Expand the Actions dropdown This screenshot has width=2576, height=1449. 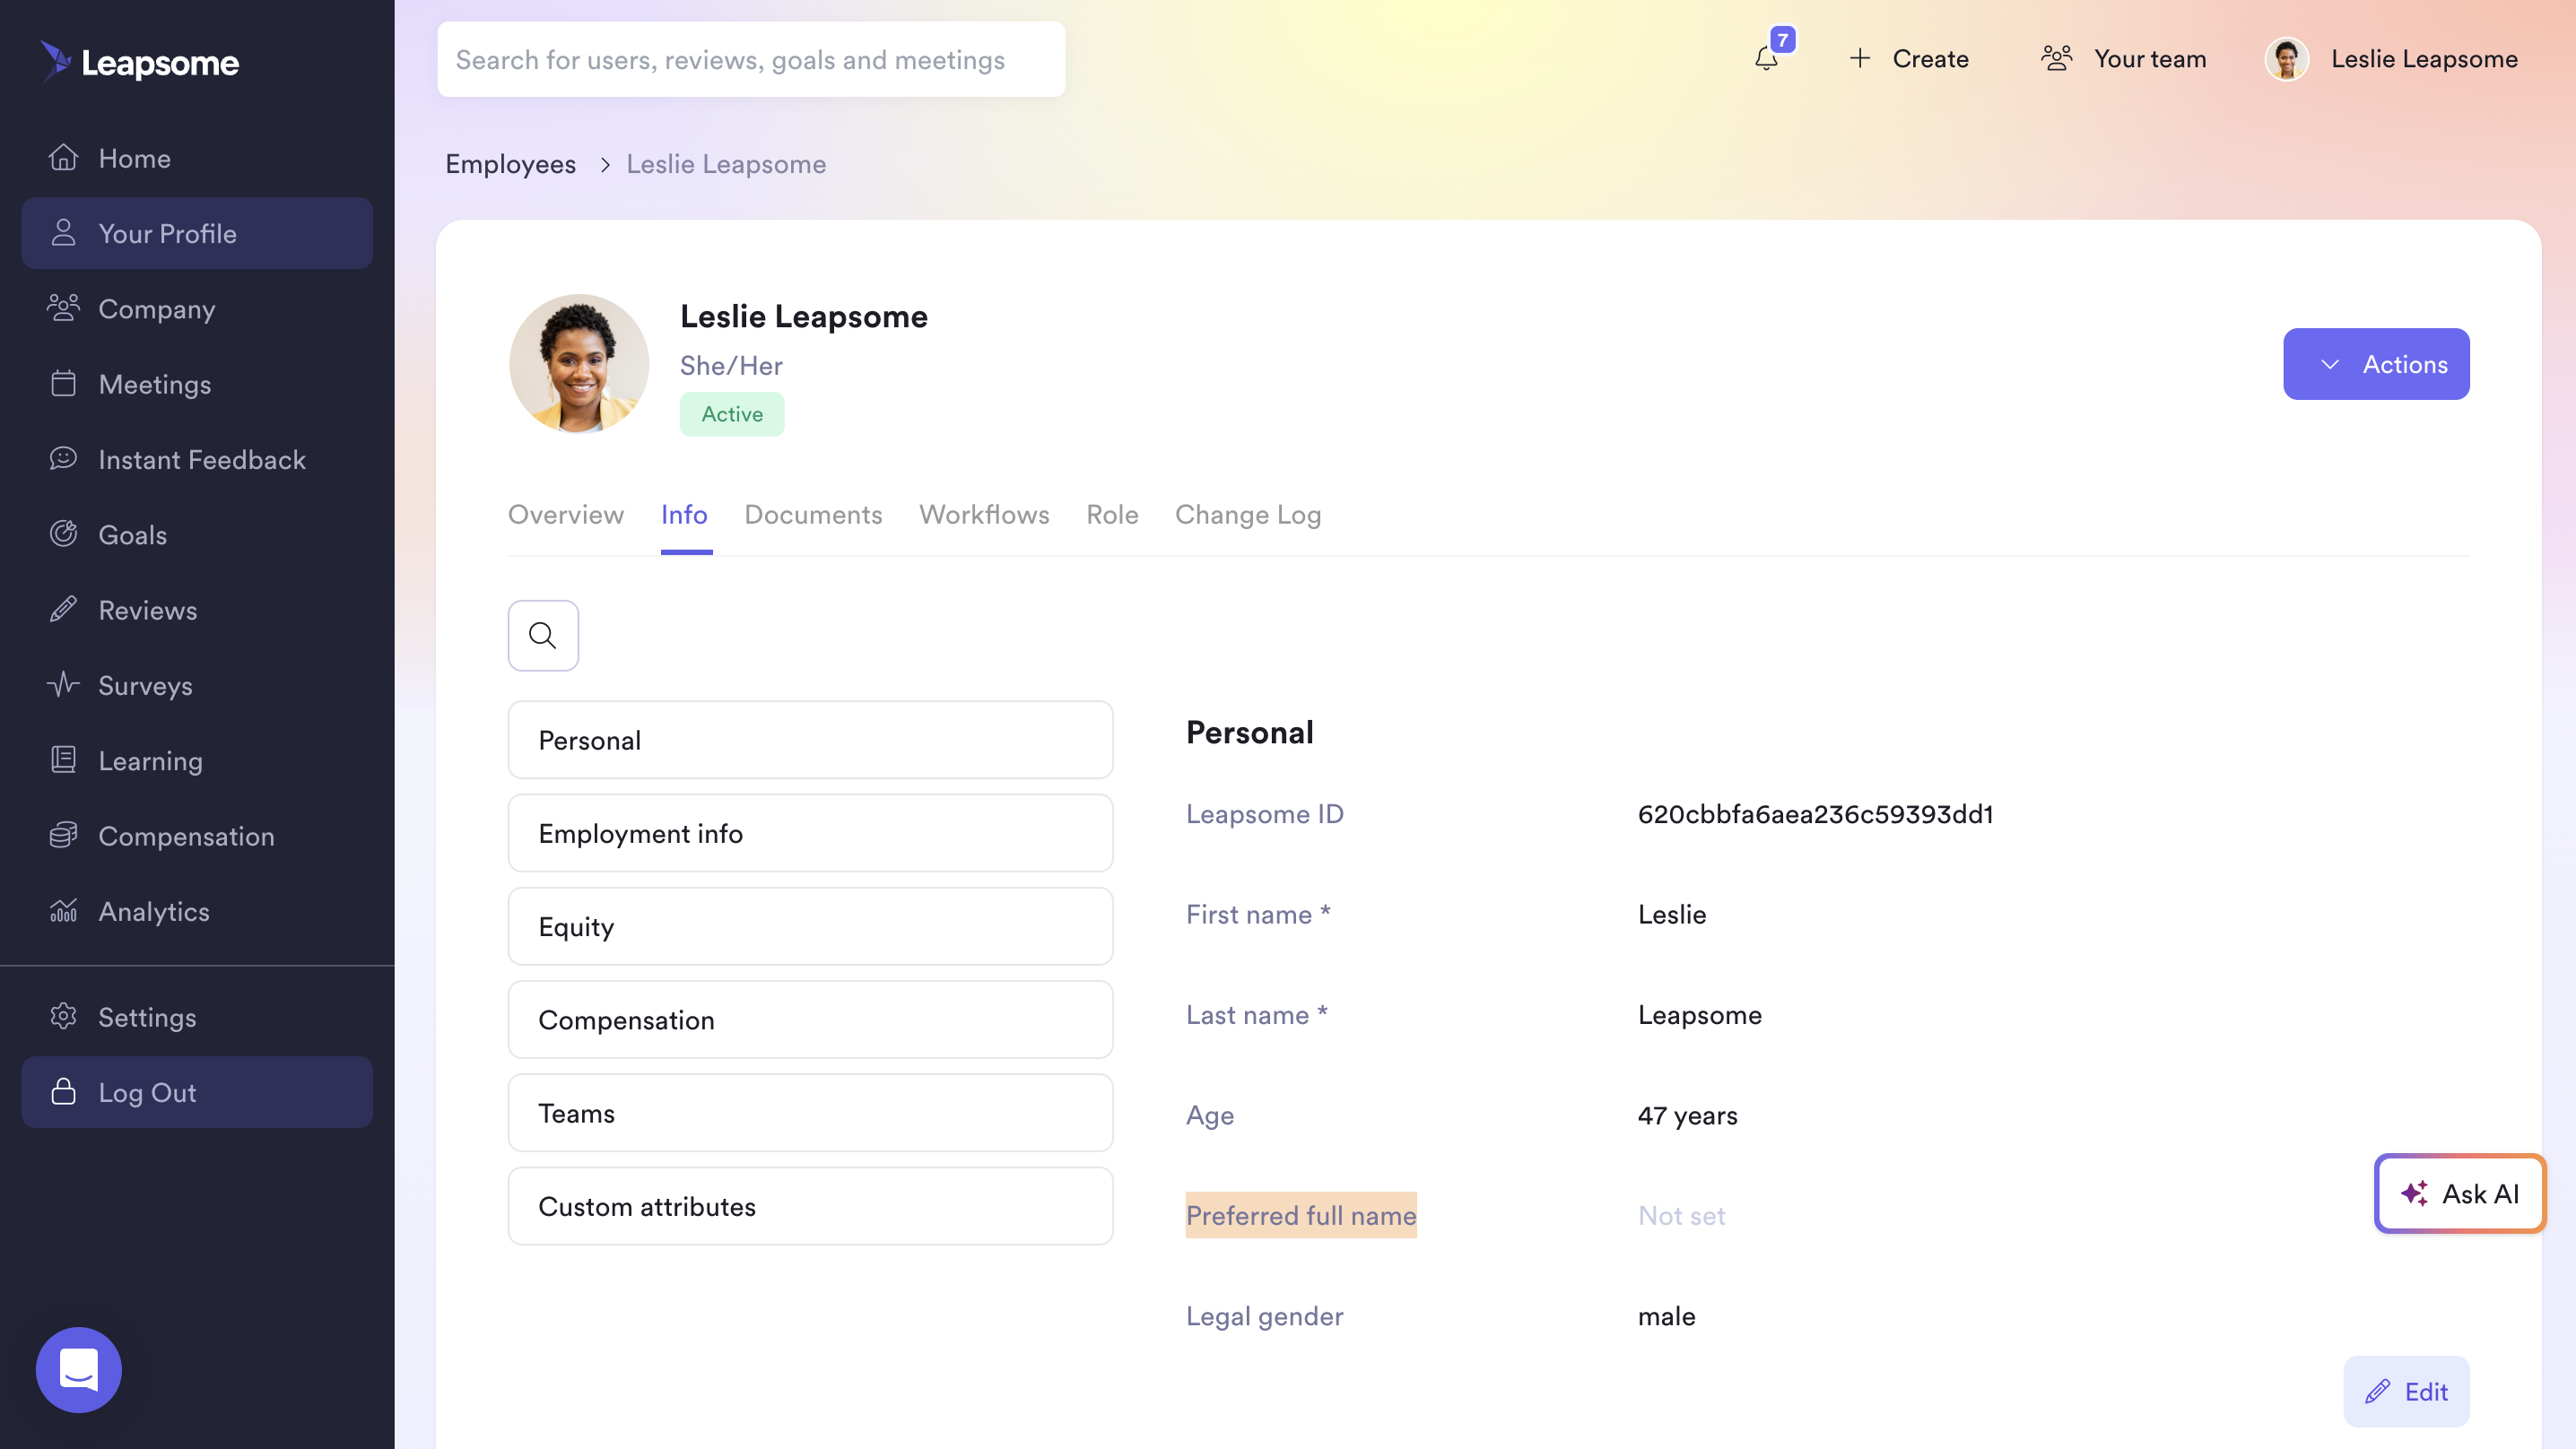pyautogui.click(x=2376, y=364)
